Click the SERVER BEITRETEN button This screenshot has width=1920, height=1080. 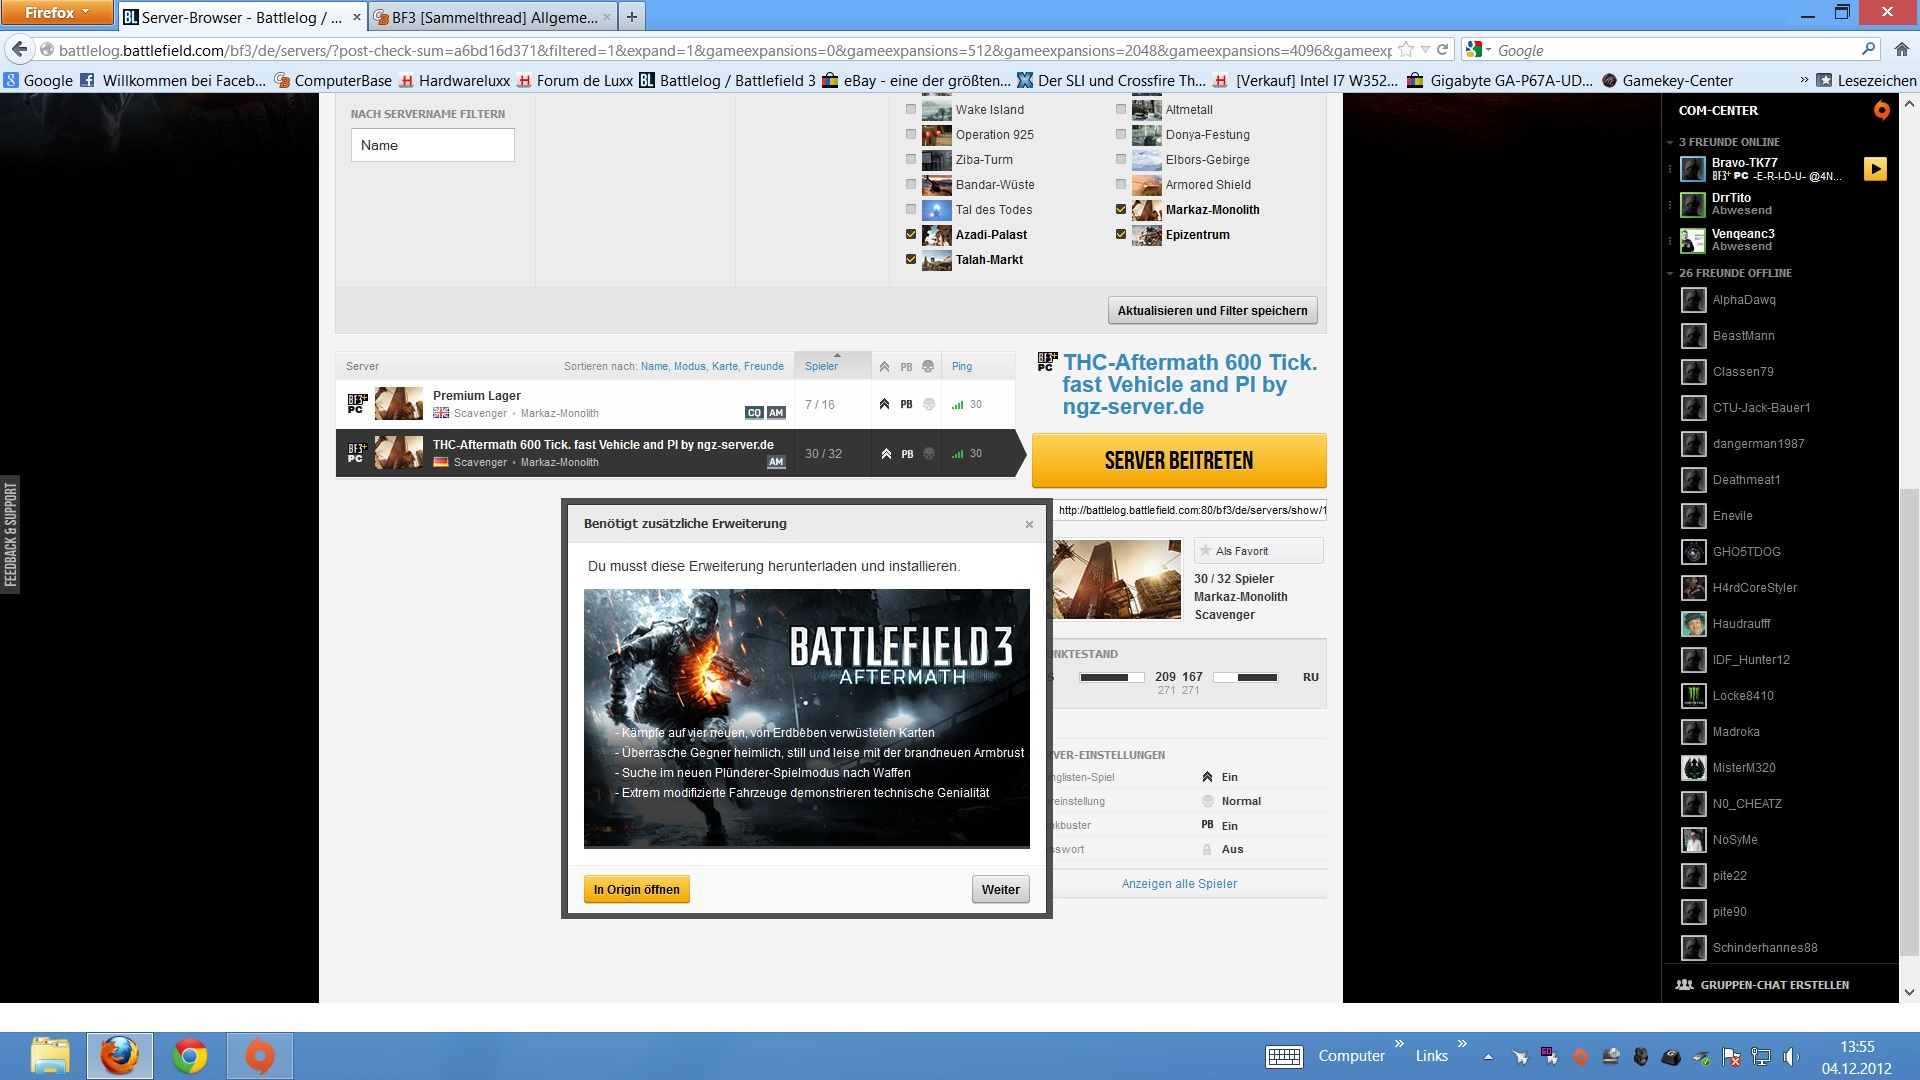1179,461
